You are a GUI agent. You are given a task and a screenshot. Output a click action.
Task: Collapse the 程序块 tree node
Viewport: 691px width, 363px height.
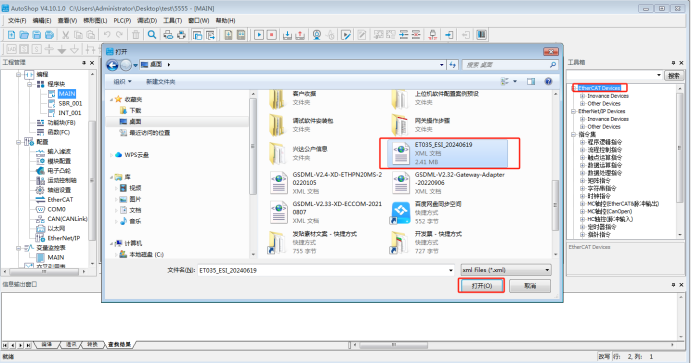pyautogui.click(x=29, y=84)
